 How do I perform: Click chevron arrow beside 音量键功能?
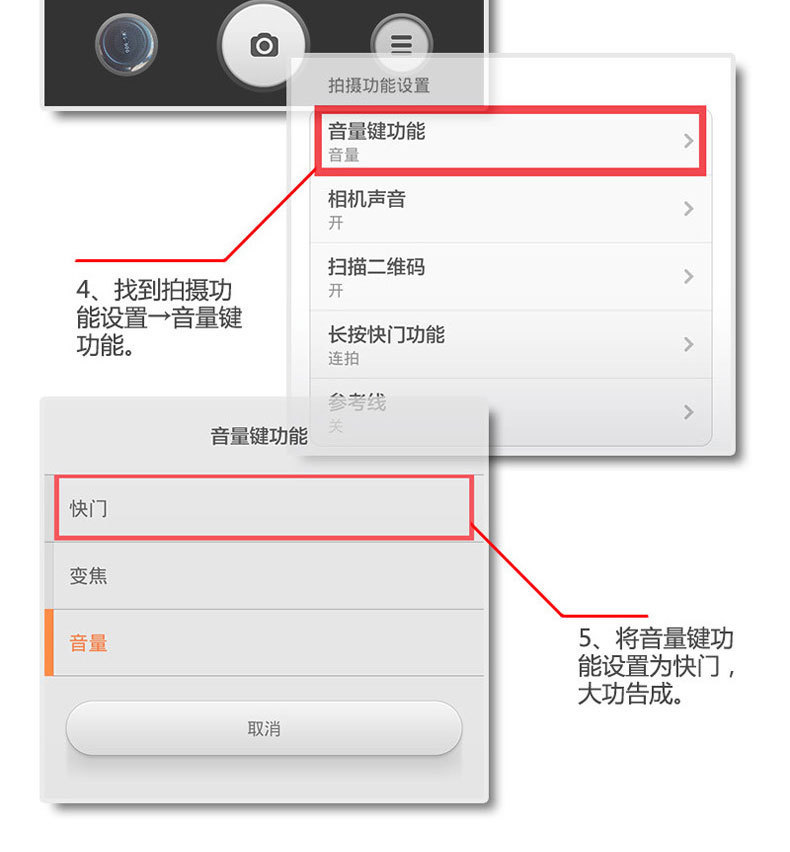688,141
